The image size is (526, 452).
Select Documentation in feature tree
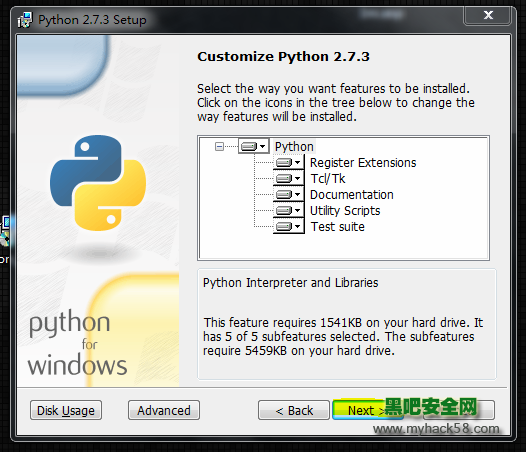coord(352,195)
